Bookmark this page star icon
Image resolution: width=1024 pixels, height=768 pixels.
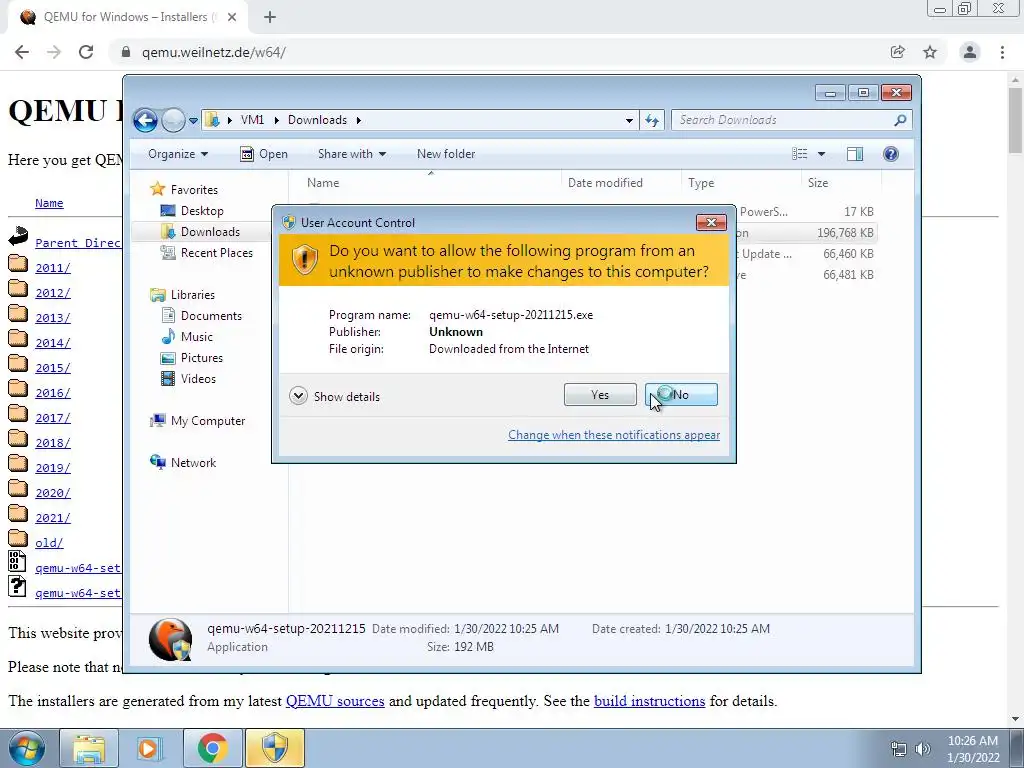point(930,52)
